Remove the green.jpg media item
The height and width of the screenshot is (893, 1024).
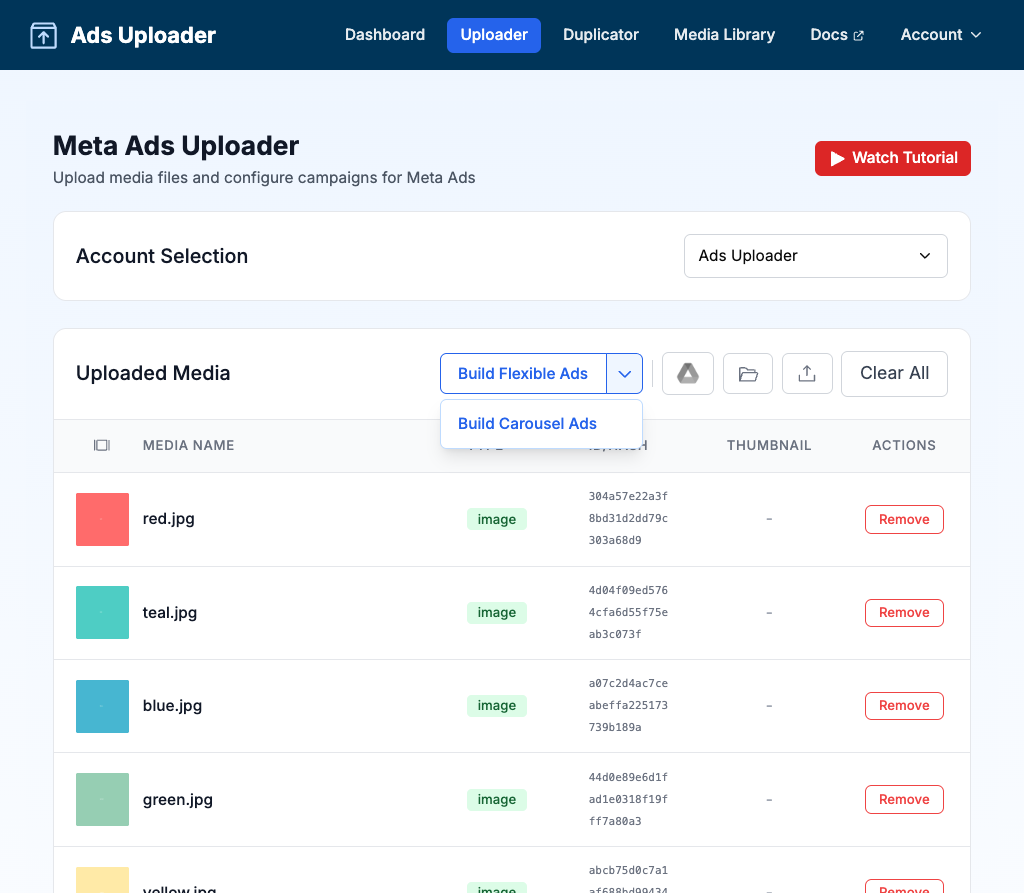click(x=904, y=799)
